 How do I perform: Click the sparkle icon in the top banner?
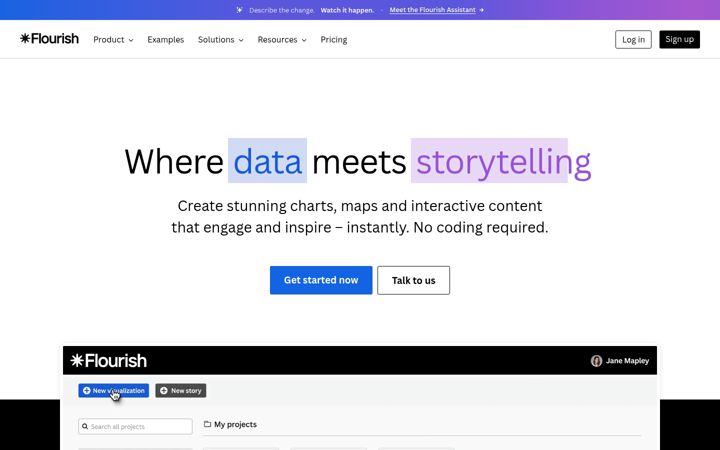point(239,10)
